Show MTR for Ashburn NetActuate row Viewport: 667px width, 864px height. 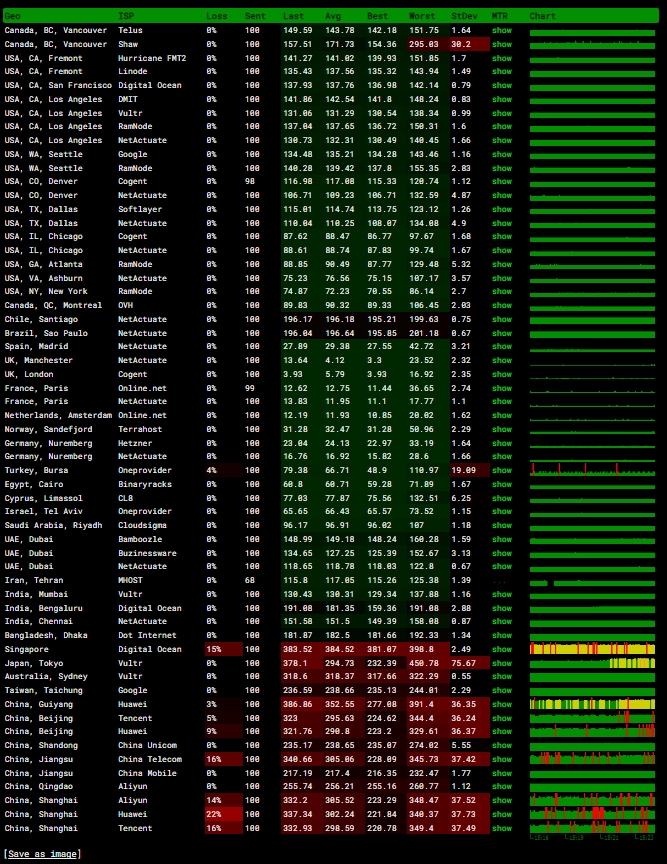[x=502, y=278]
